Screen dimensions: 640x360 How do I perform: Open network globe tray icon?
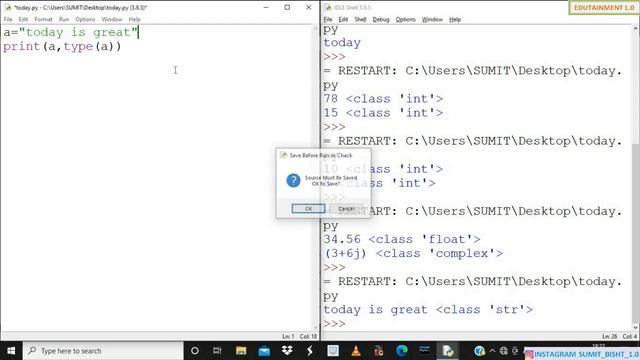point(504,351)
